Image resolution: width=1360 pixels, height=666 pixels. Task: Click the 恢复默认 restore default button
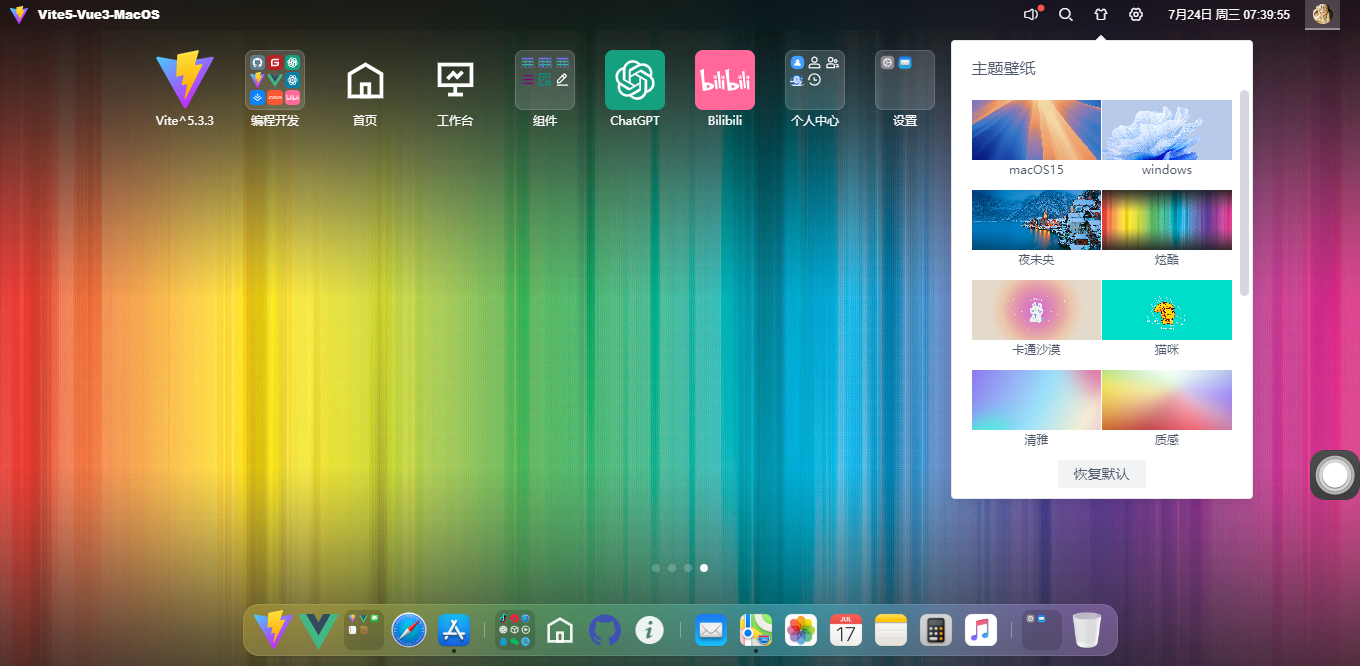pyautogui.click(x=1101, y=474)
